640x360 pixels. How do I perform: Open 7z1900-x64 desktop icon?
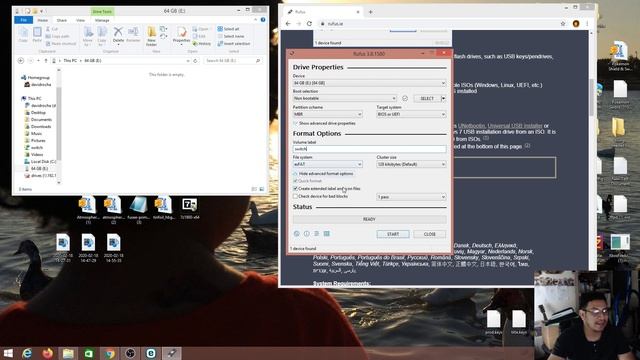tap(189, 208)
